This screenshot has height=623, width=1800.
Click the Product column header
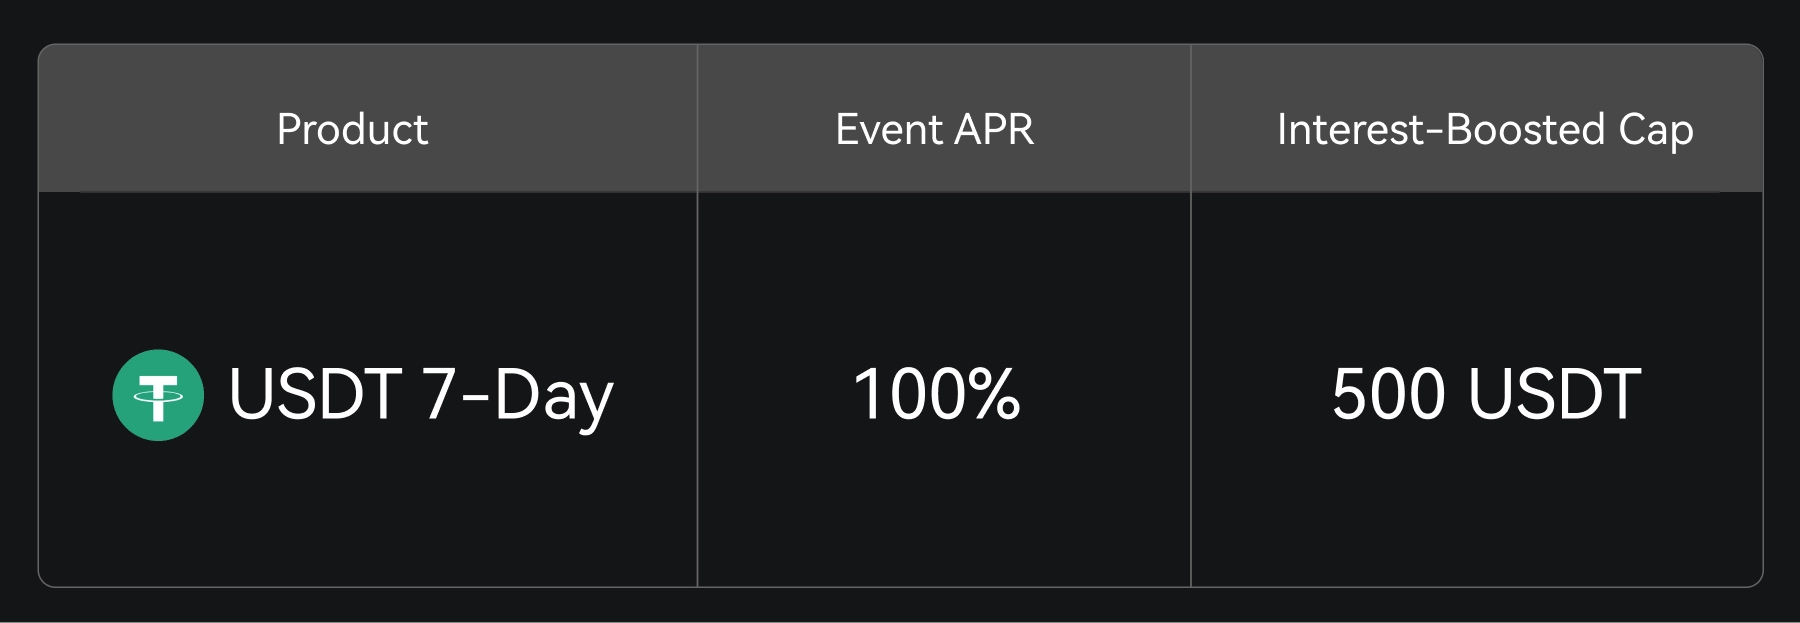pos(352,129)
